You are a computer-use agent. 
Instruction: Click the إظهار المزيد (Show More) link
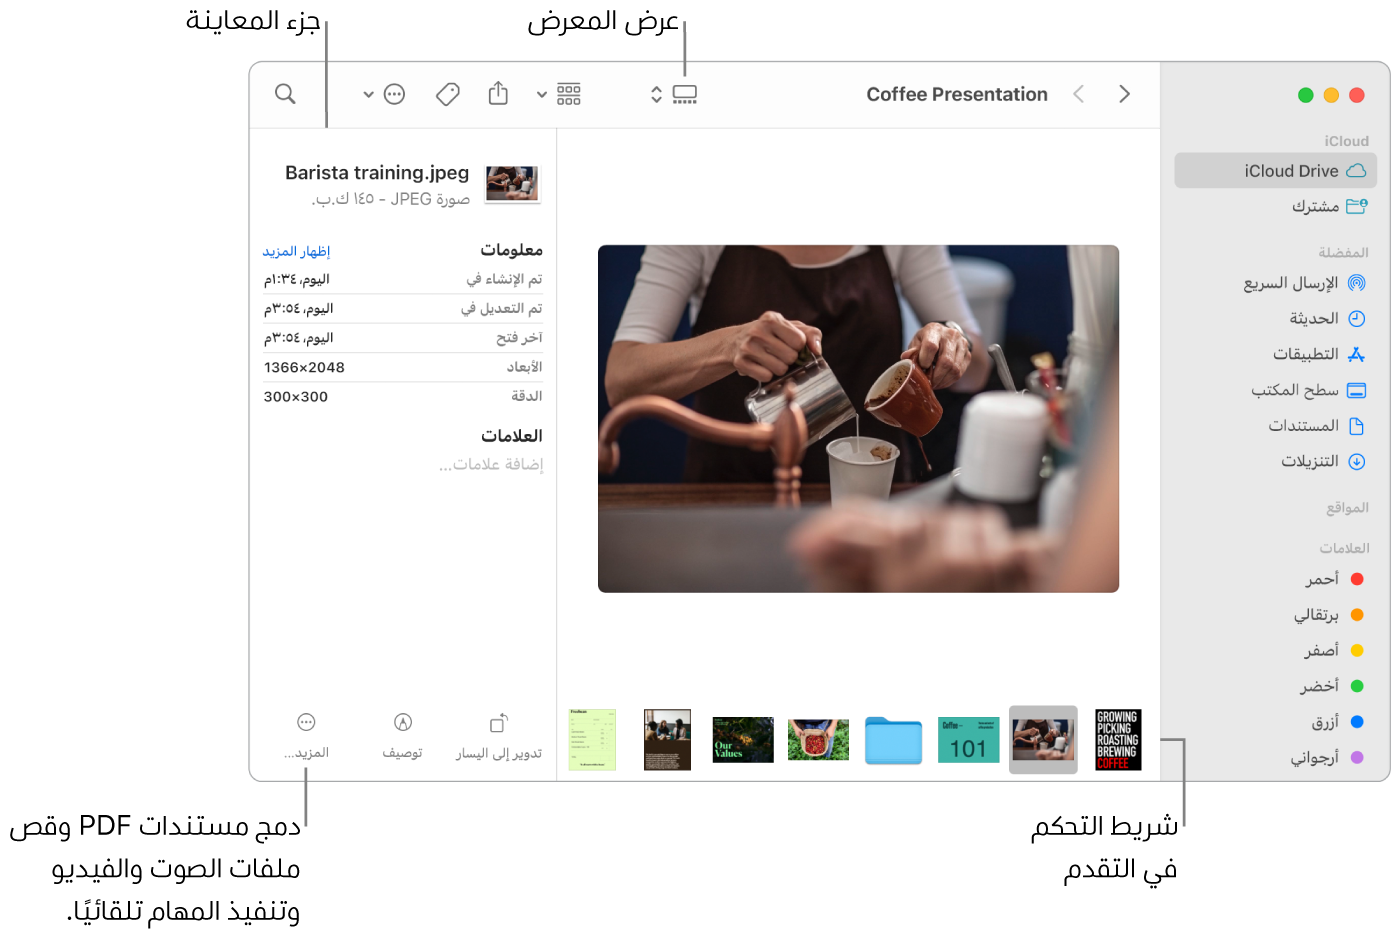297,250
